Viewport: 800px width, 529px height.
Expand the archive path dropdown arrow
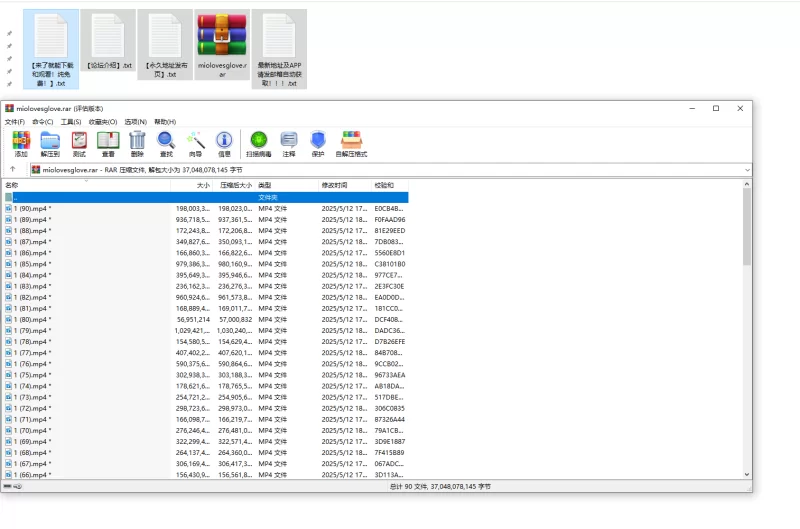pos(746,170)
